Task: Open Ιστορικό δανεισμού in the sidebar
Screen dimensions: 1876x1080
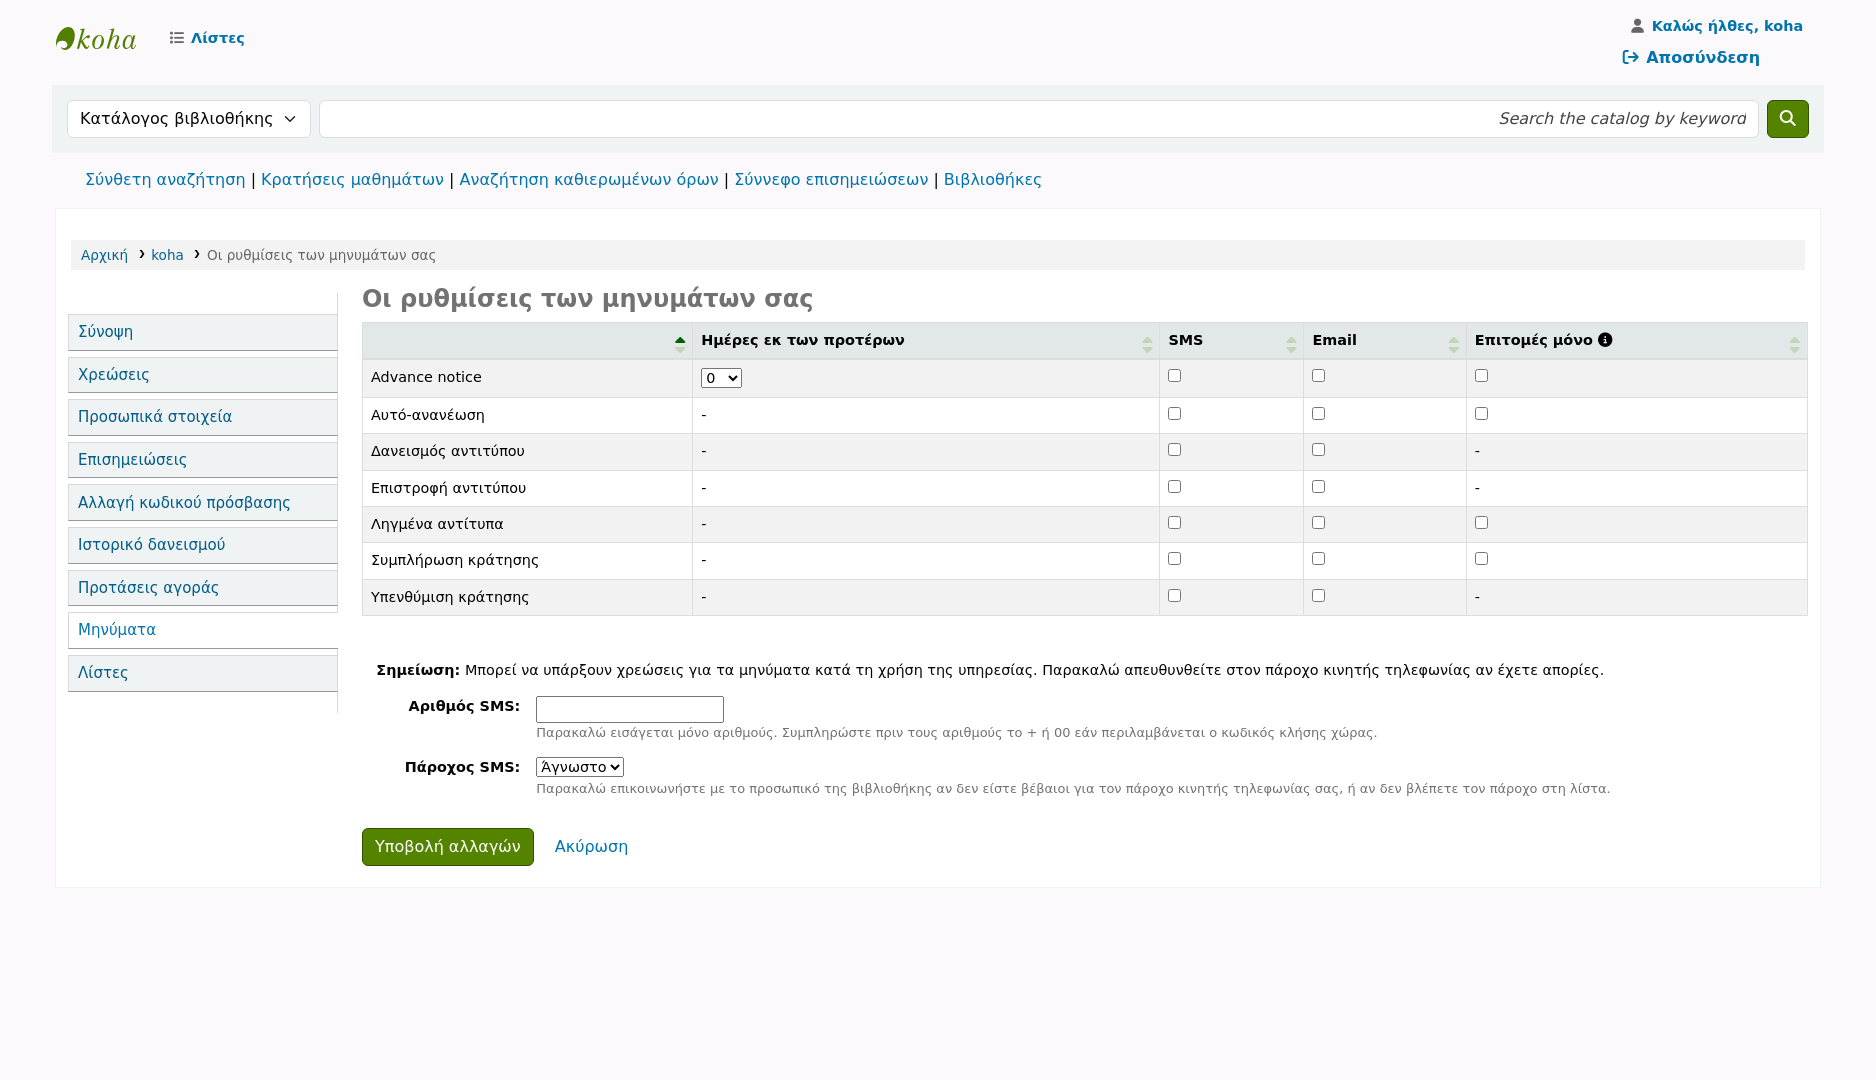Action: (203, 545)
